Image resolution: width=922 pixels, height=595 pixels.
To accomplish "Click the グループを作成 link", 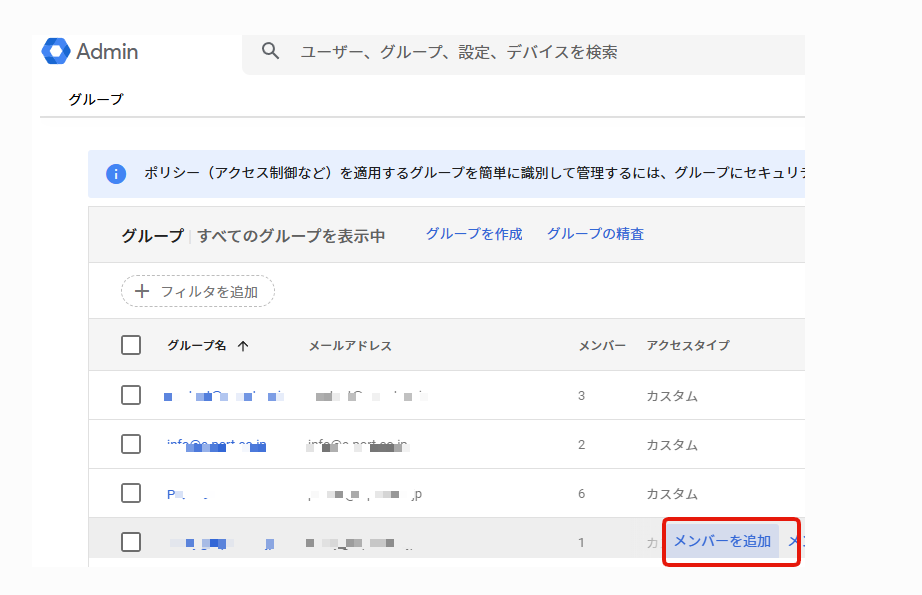I will [474, 234].
